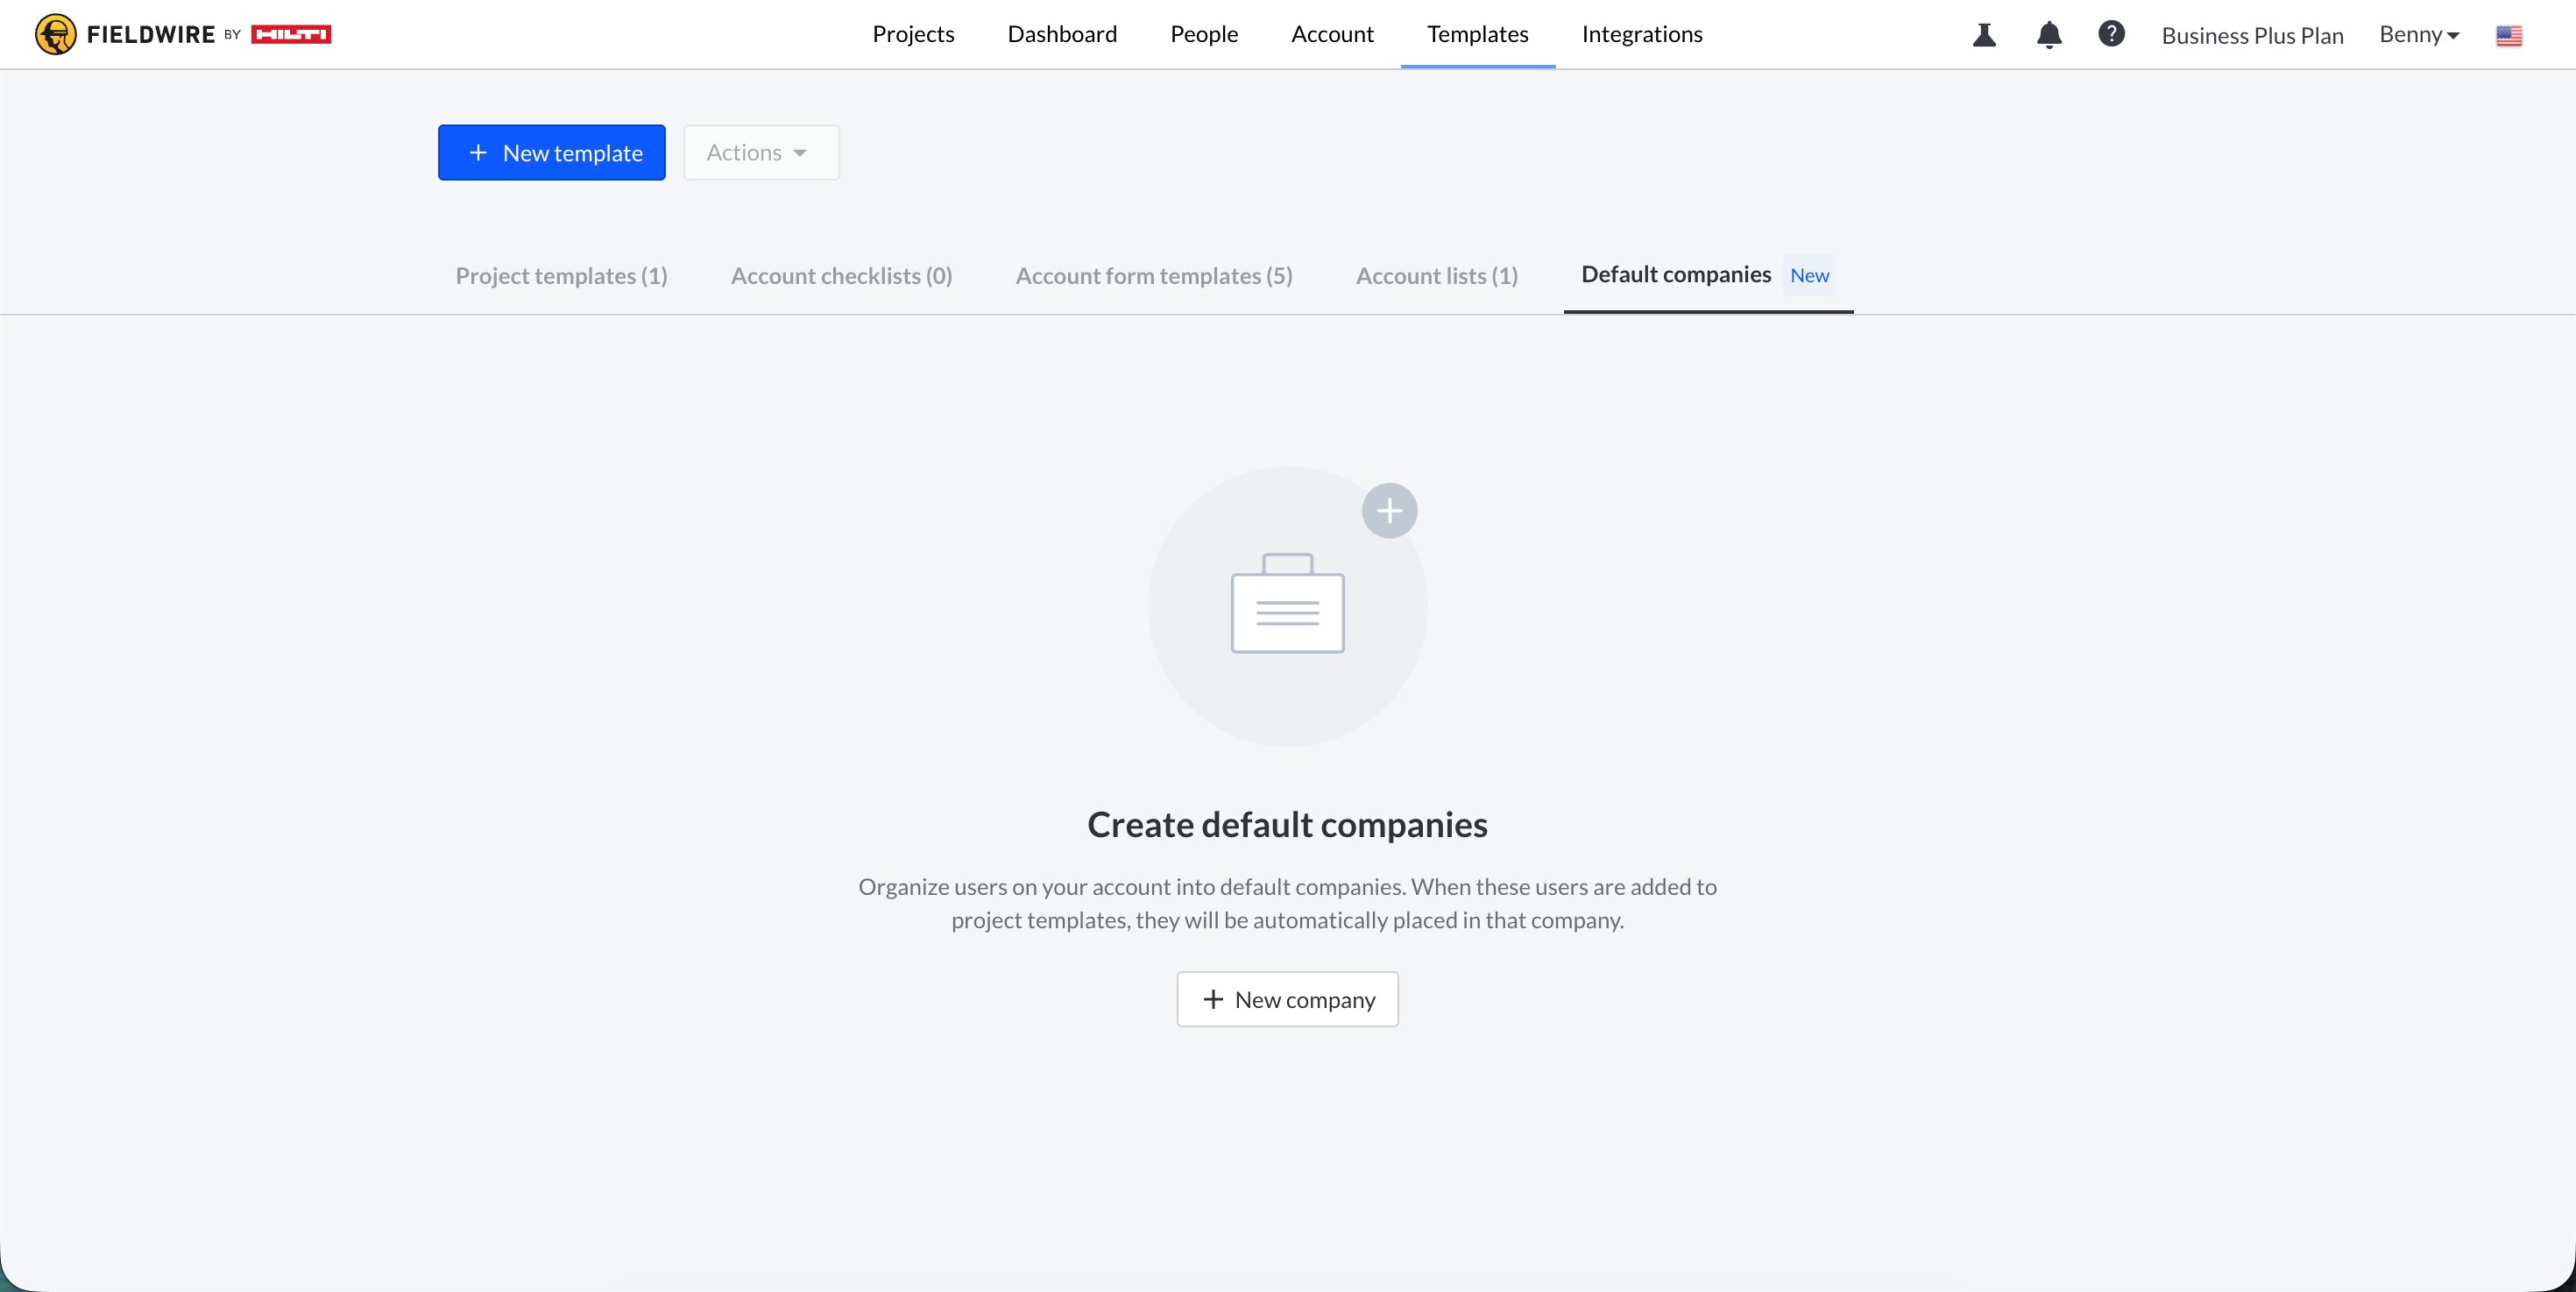This screenshot has height=1292, width=2576.
Task: Navigate to People
Action: tap(1204, 34)
